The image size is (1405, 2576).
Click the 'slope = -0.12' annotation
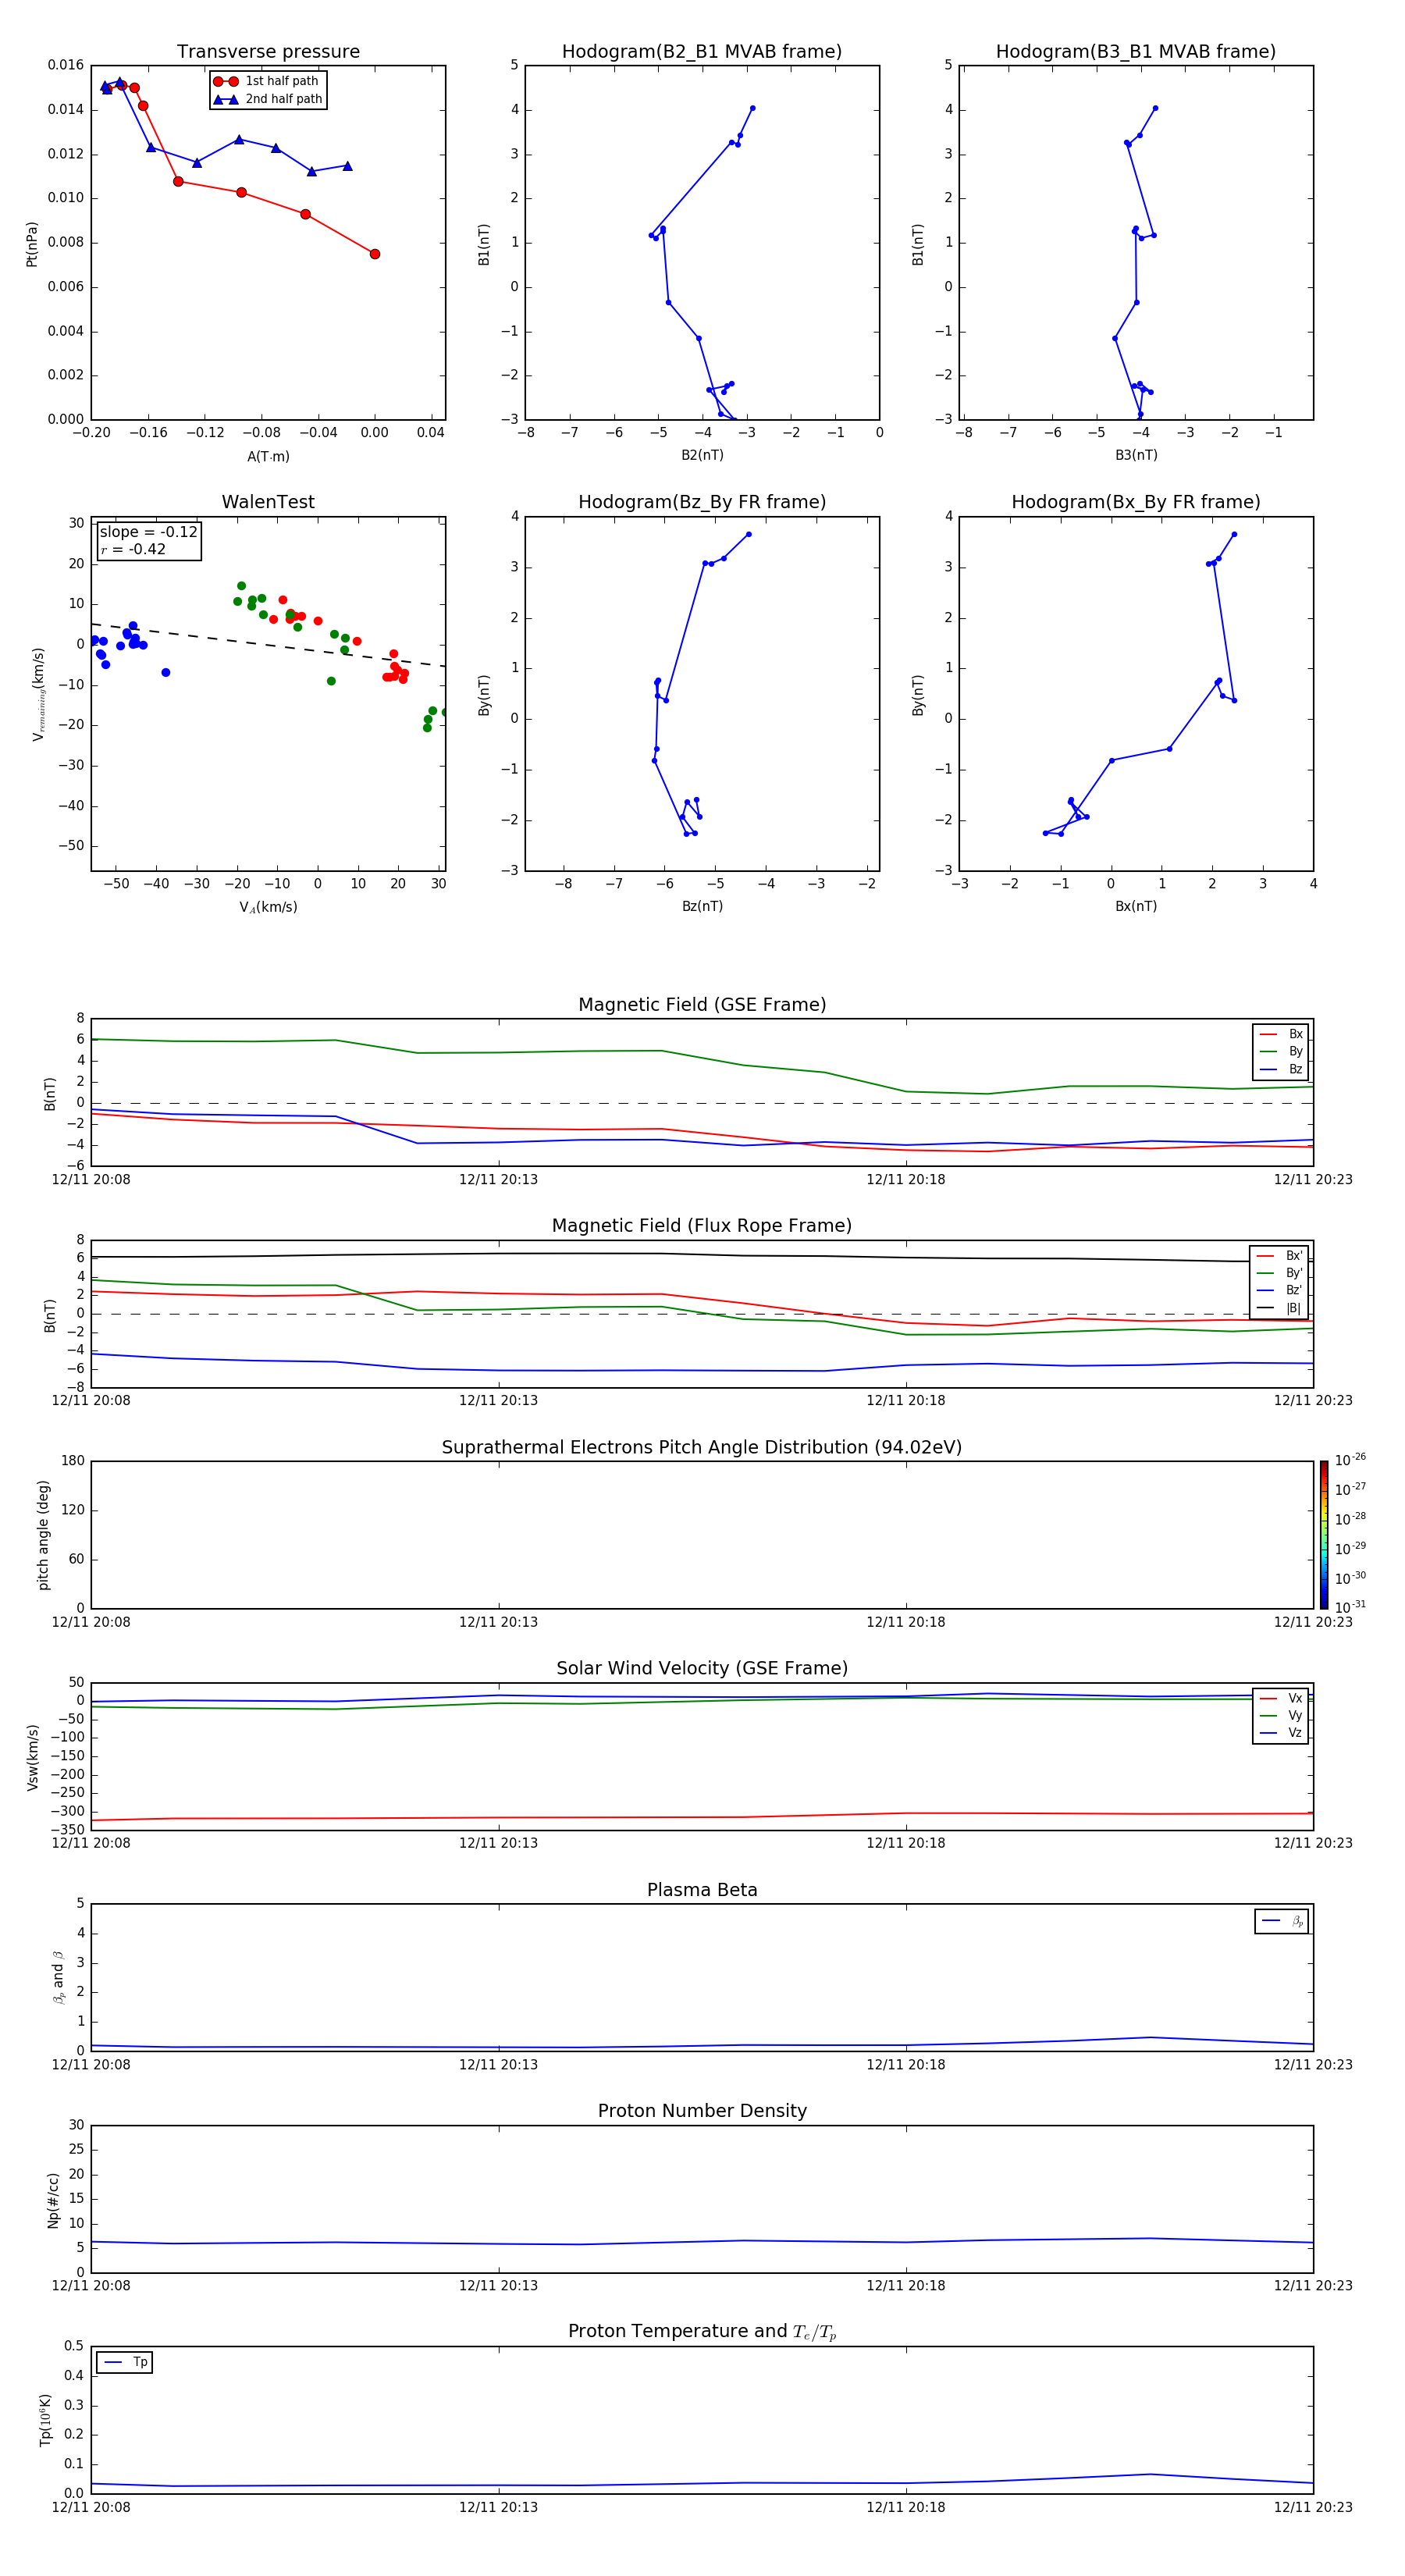[148, 532]
